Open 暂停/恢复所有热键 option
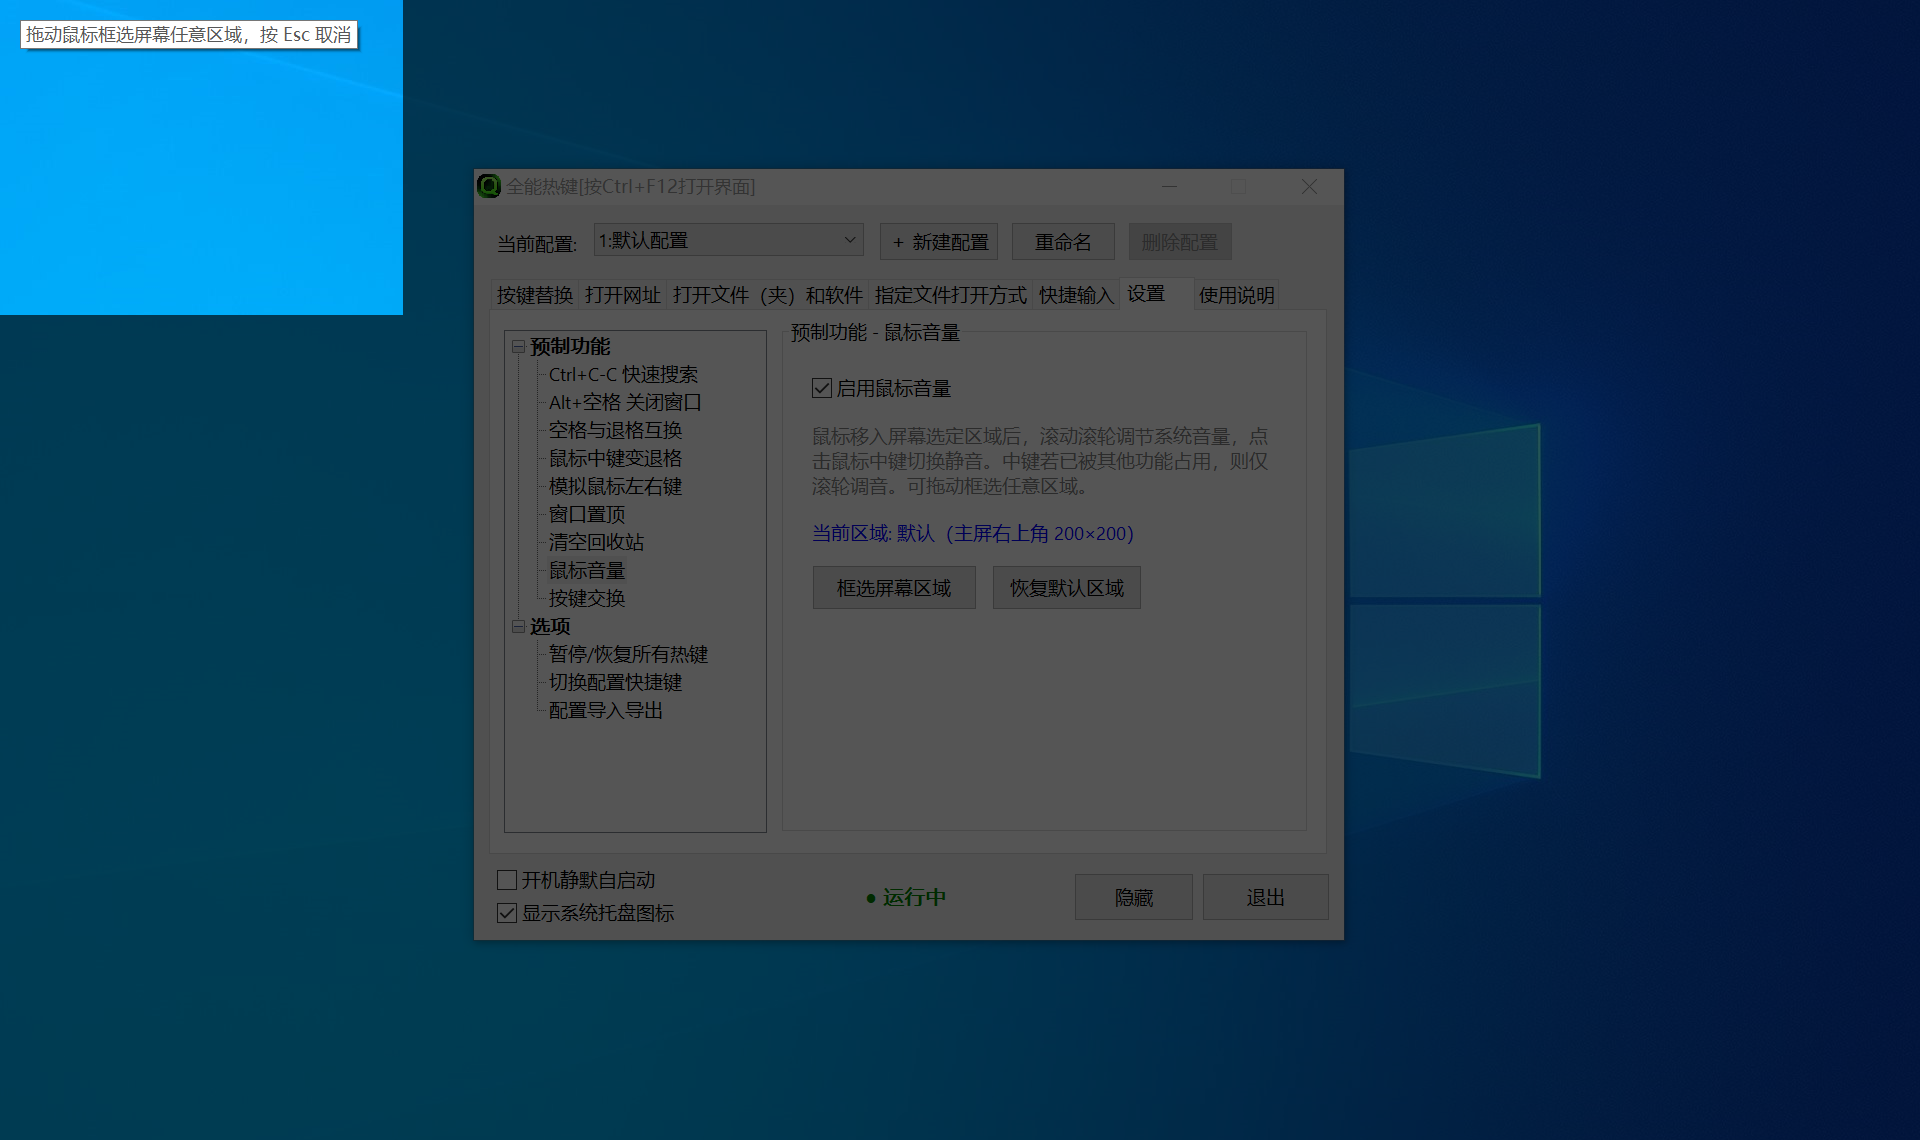The height and width of the screenshot is (1140, 1920). click(628, 654)
